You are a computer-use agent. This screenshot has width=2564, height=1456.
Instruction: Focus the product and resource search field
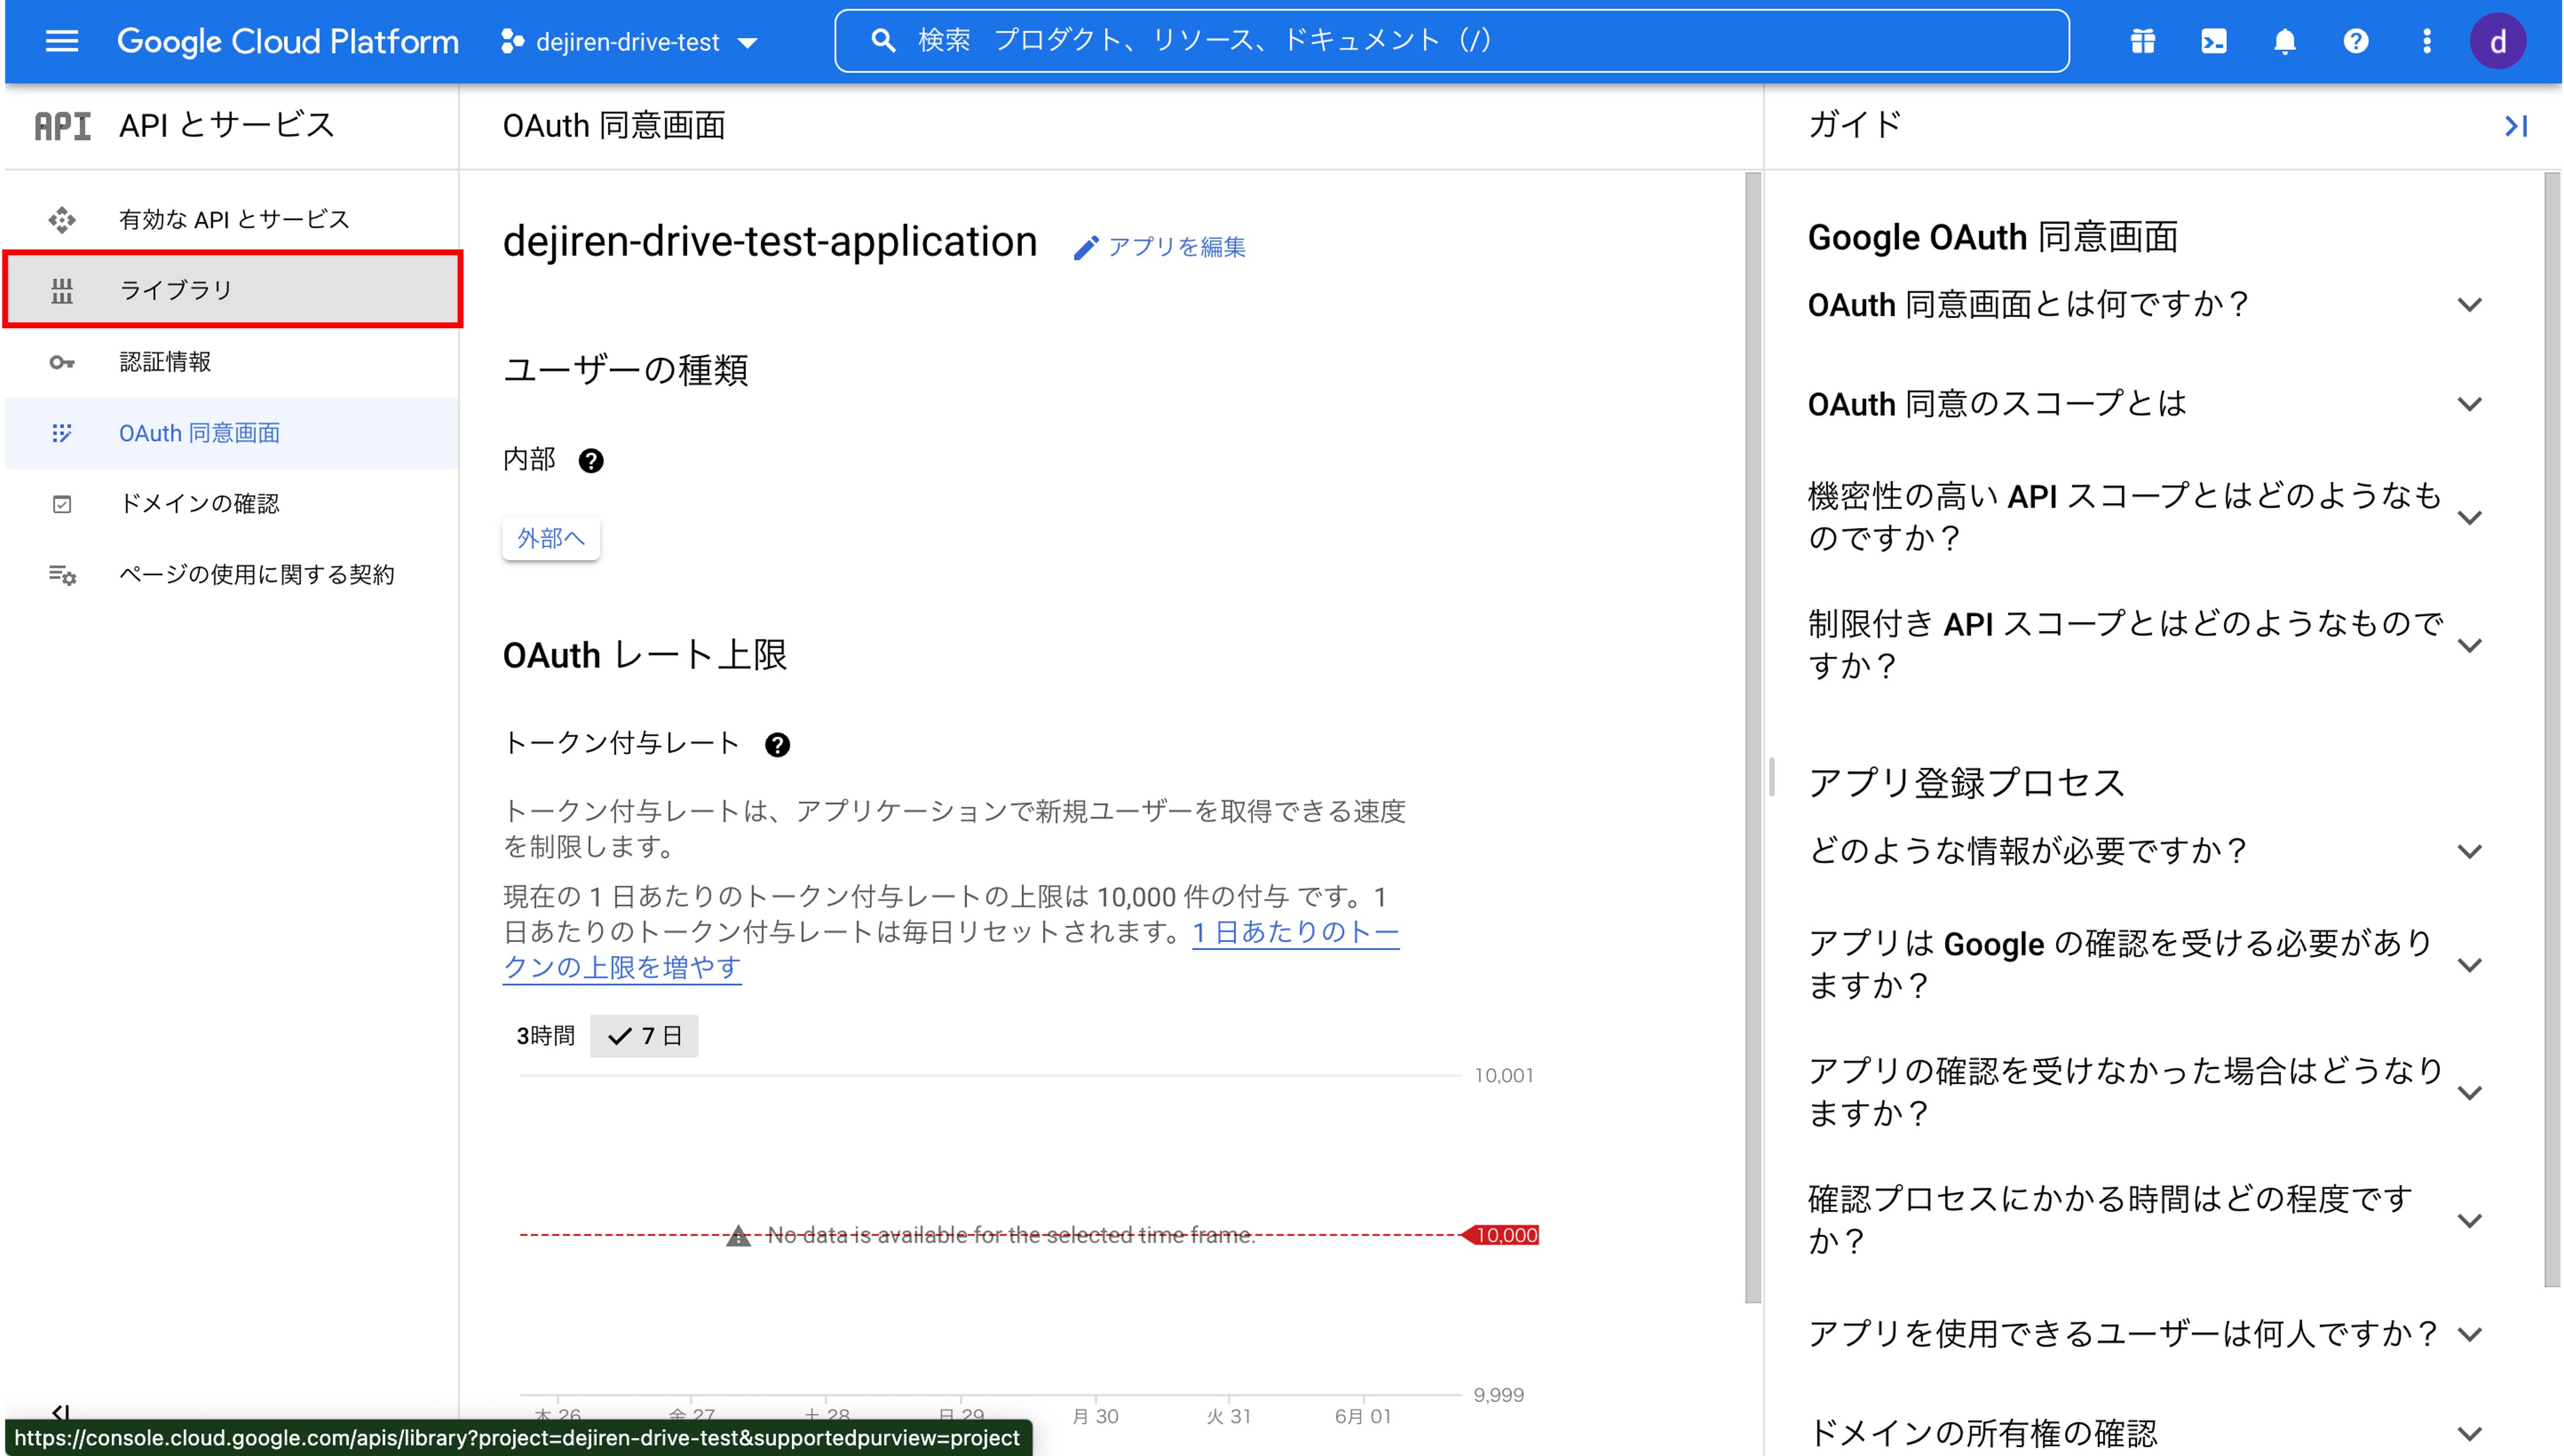tap(1452, 41)
